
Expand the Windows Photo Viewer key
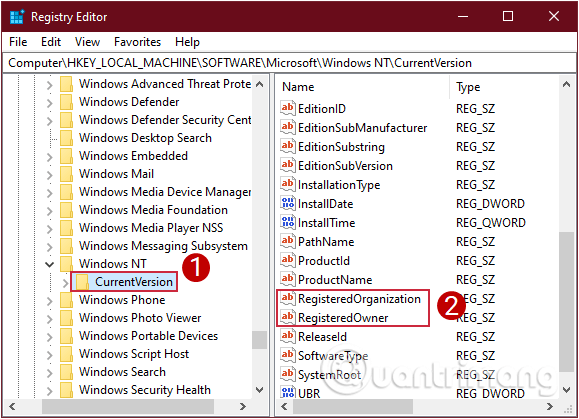click(49, 319)
